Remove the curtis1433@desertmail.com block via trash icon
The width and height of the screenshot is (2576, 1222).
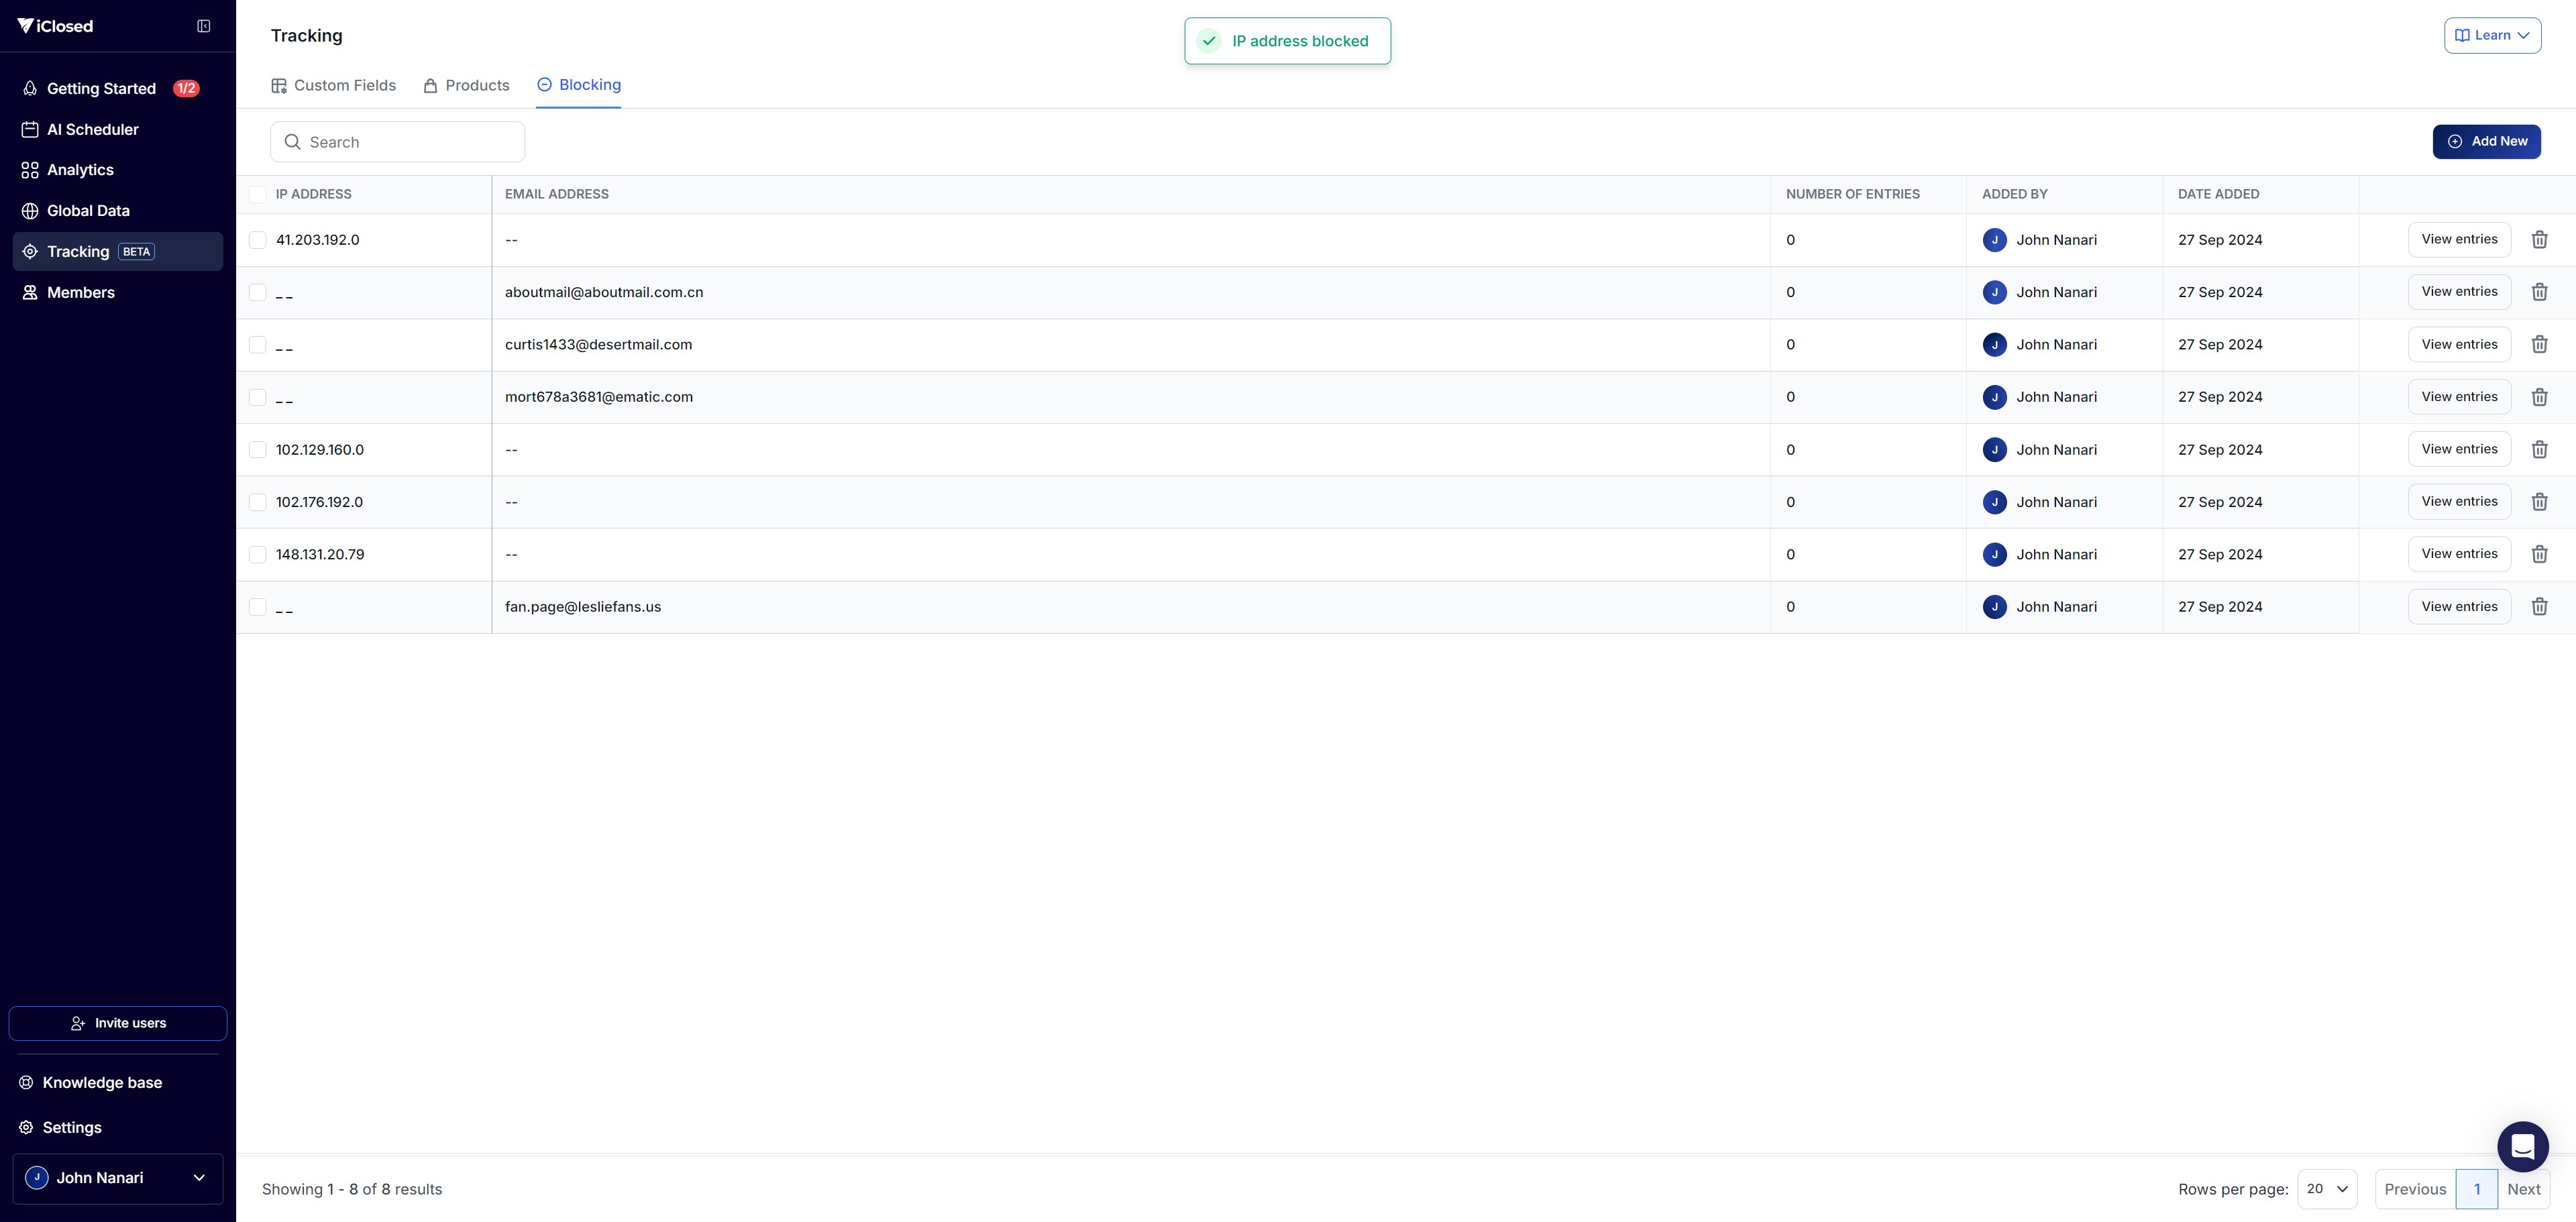[2539, 345]
